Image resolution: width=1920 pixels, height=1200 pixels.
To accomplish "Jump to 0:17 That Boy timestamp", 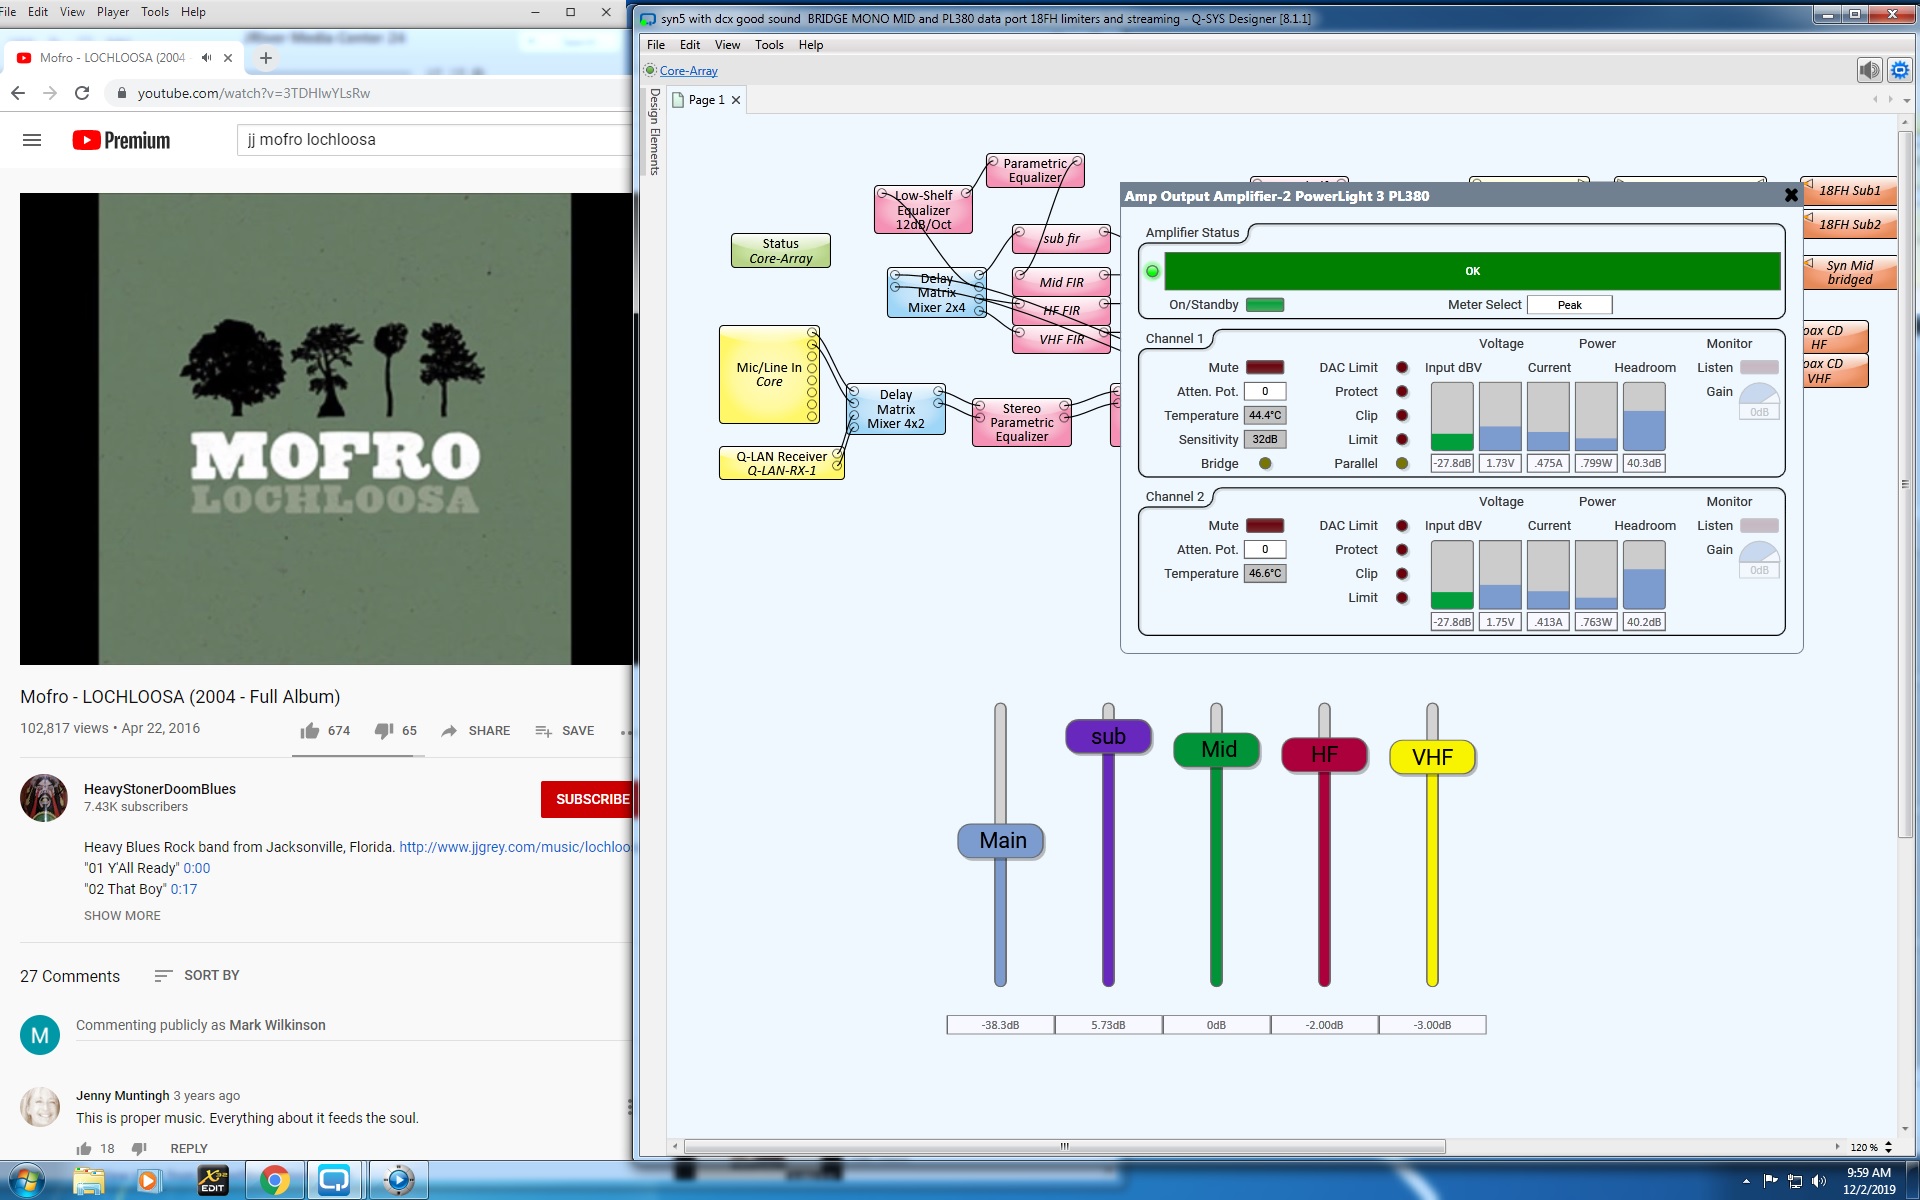I will tap(184, 889).
